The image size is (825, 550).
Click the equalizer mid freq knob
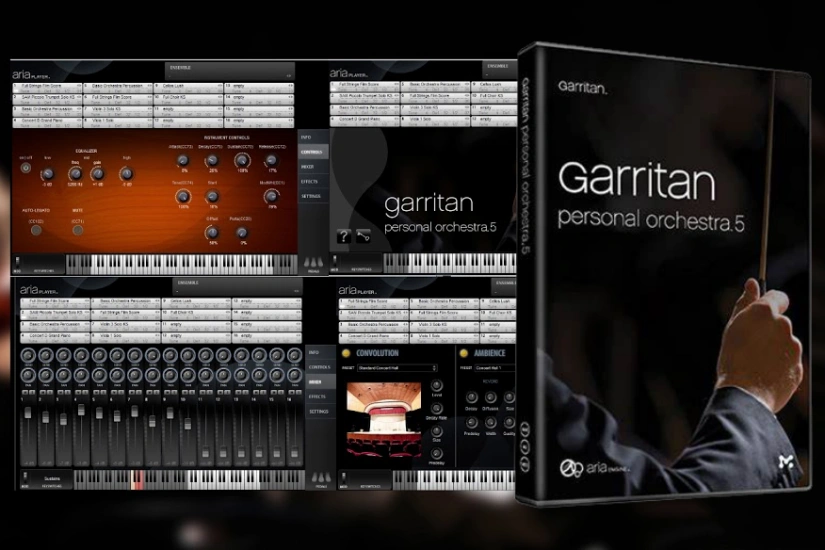coord(75,174)
